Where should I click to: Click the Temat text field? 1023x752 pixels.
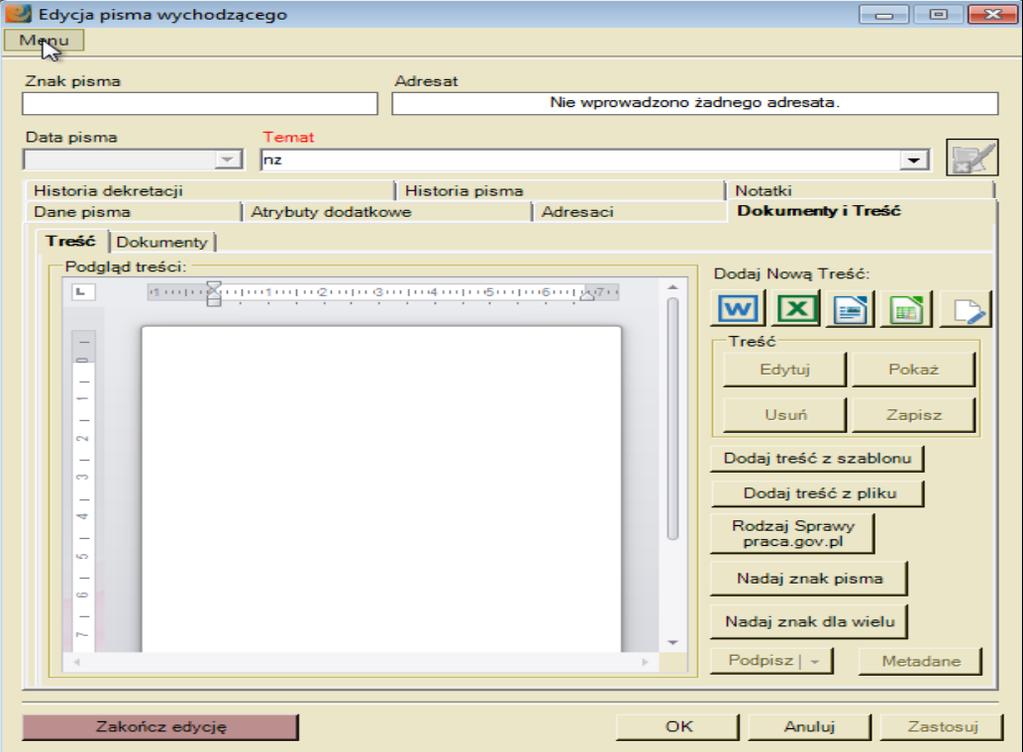click(x=580, y=160)
